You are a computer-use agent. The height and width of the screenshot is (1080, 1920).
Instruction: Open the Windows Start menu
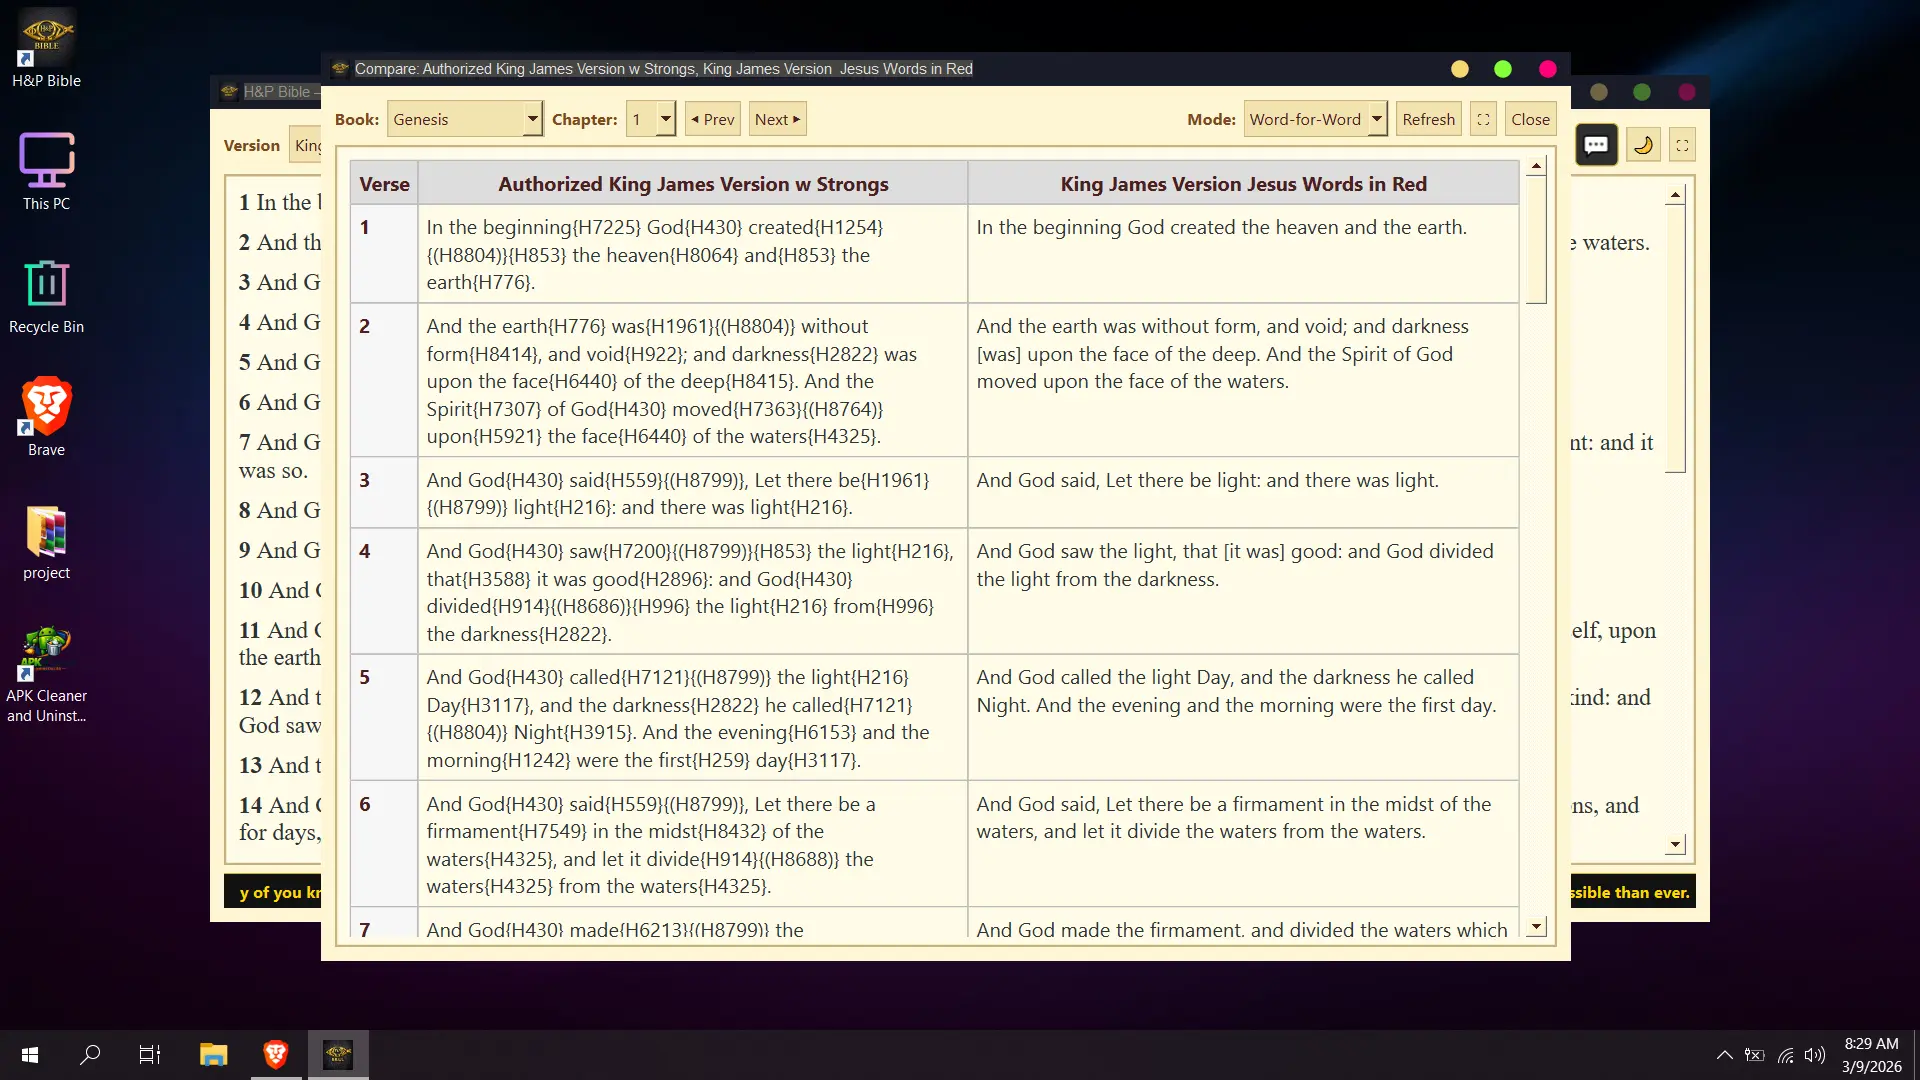(x=30, y=1055)
